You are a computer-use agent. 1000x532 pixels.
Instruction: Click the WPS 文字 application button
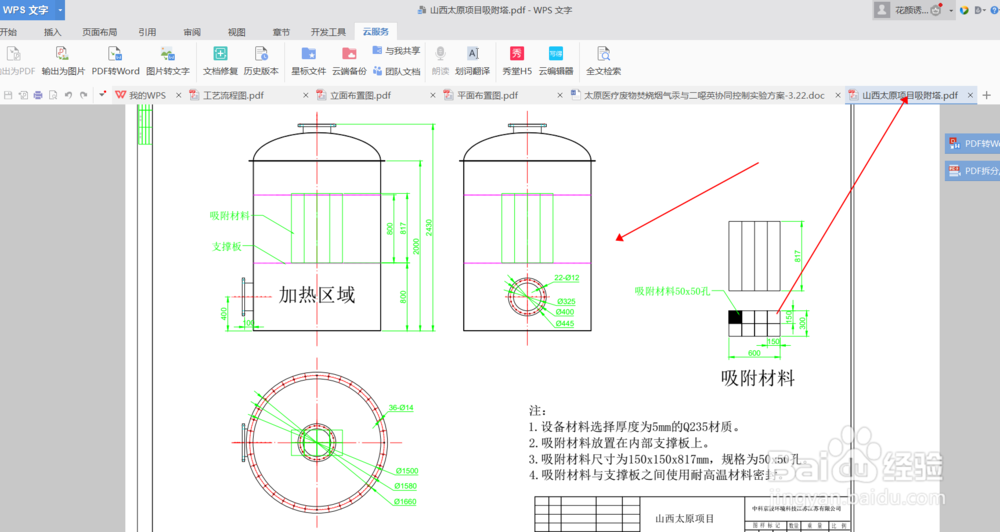(27, 10)
